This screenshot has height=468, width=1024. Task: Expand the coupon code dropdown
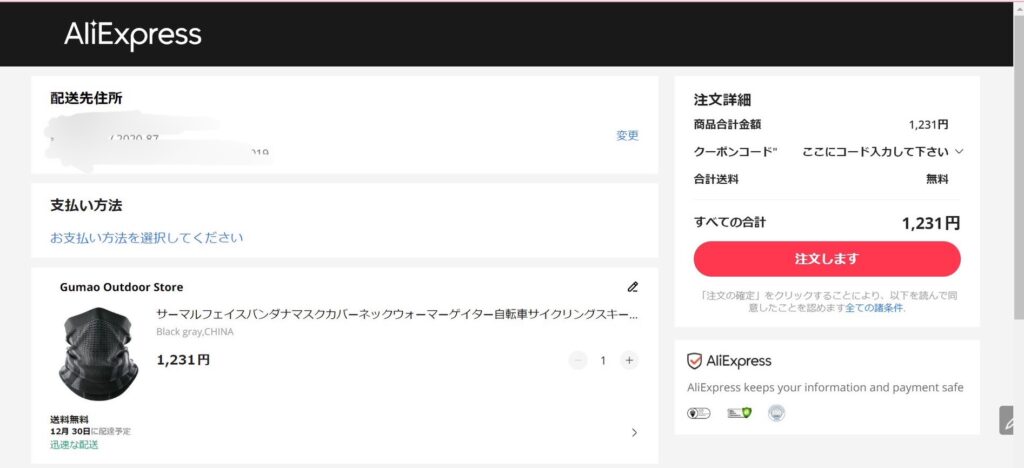(959, 152)
